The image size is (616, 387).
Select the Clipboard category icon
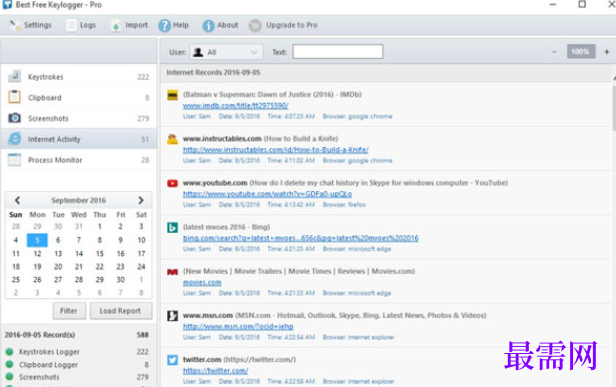tap(15, 97)
